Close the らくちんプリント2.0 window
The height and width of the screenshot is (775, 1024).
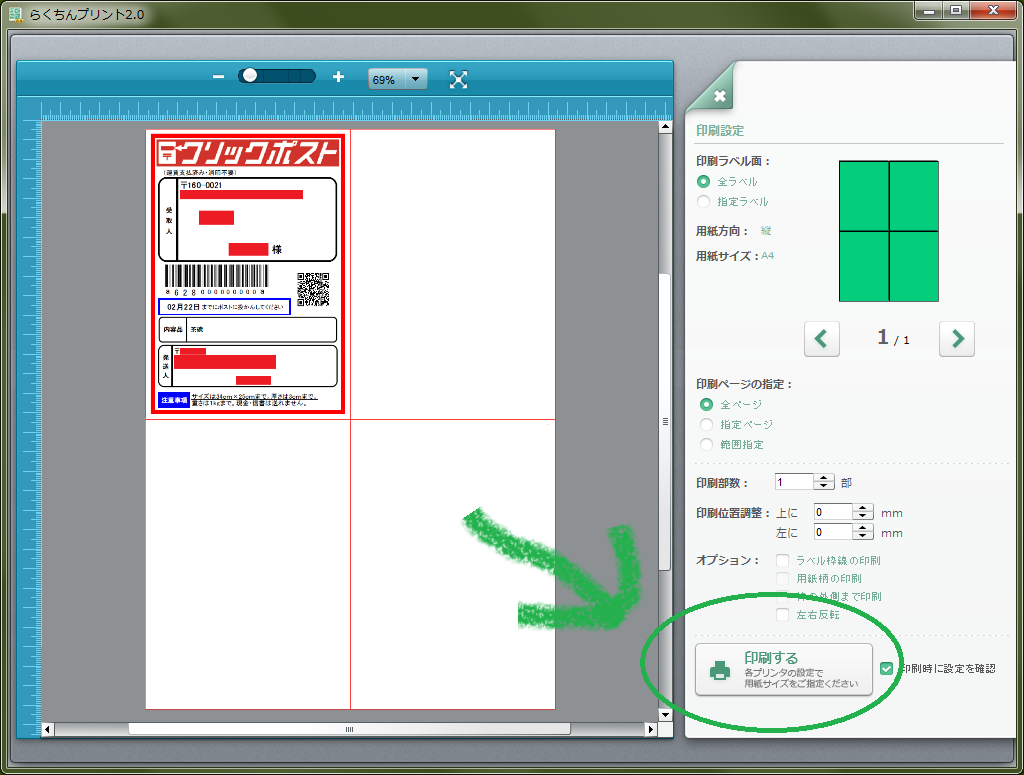(x=993, y=10)
